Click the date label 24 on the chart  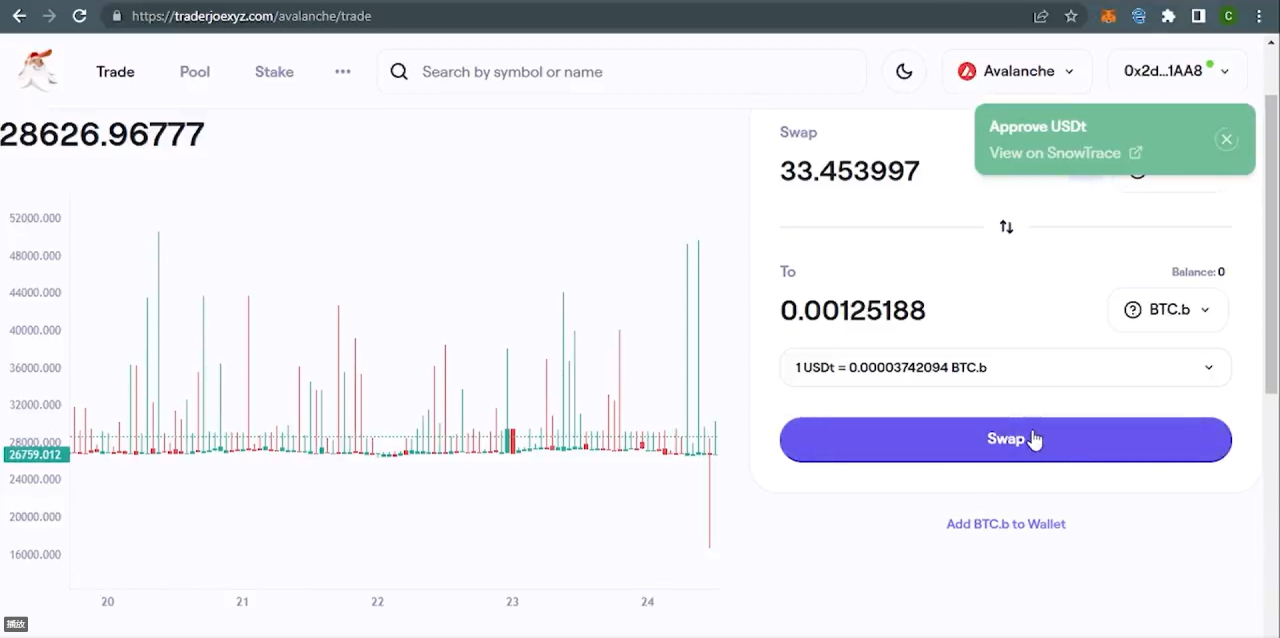647,602
